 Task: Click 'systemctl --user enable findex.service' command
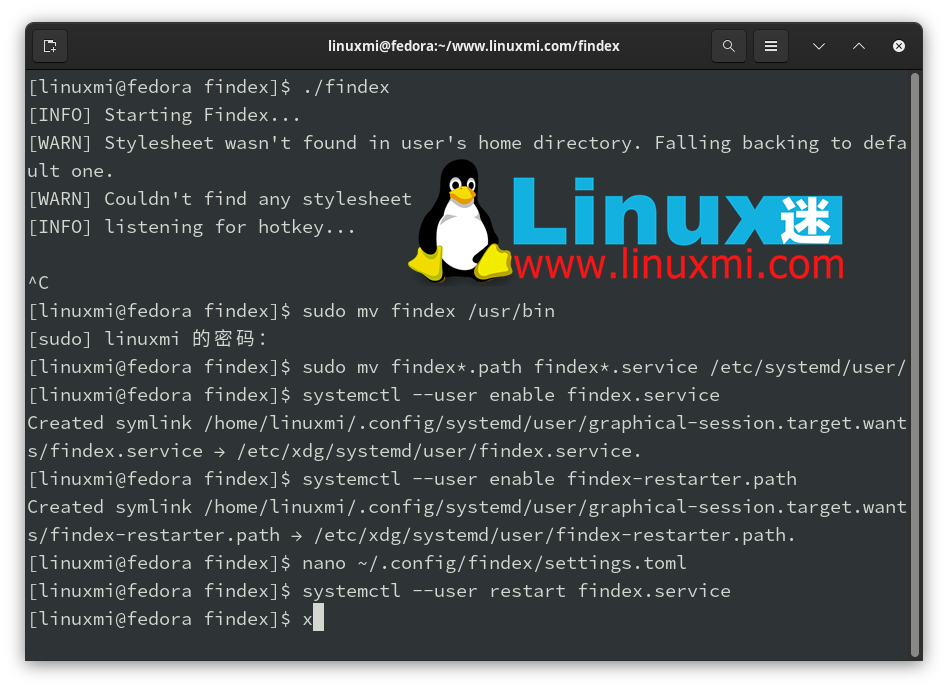pos(511,395)
